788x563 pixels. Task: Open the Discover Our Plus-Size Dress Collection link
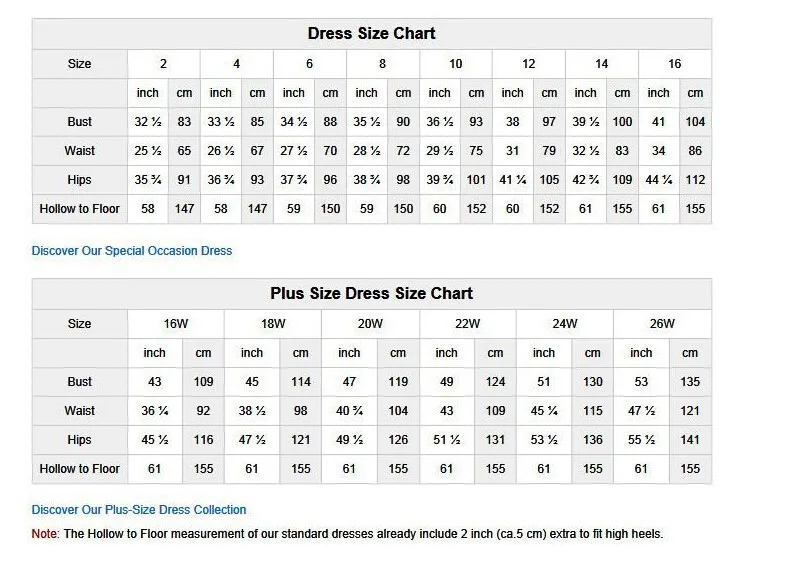[139, 510]
